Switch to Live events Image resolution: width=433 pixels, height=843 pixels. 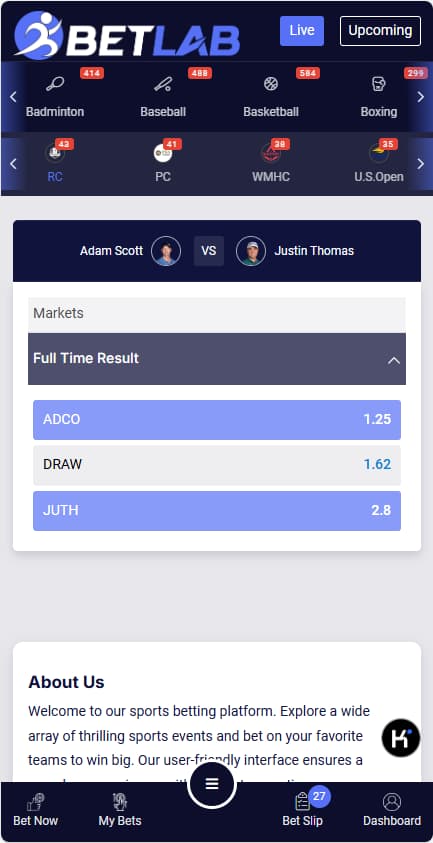point(302,31)
